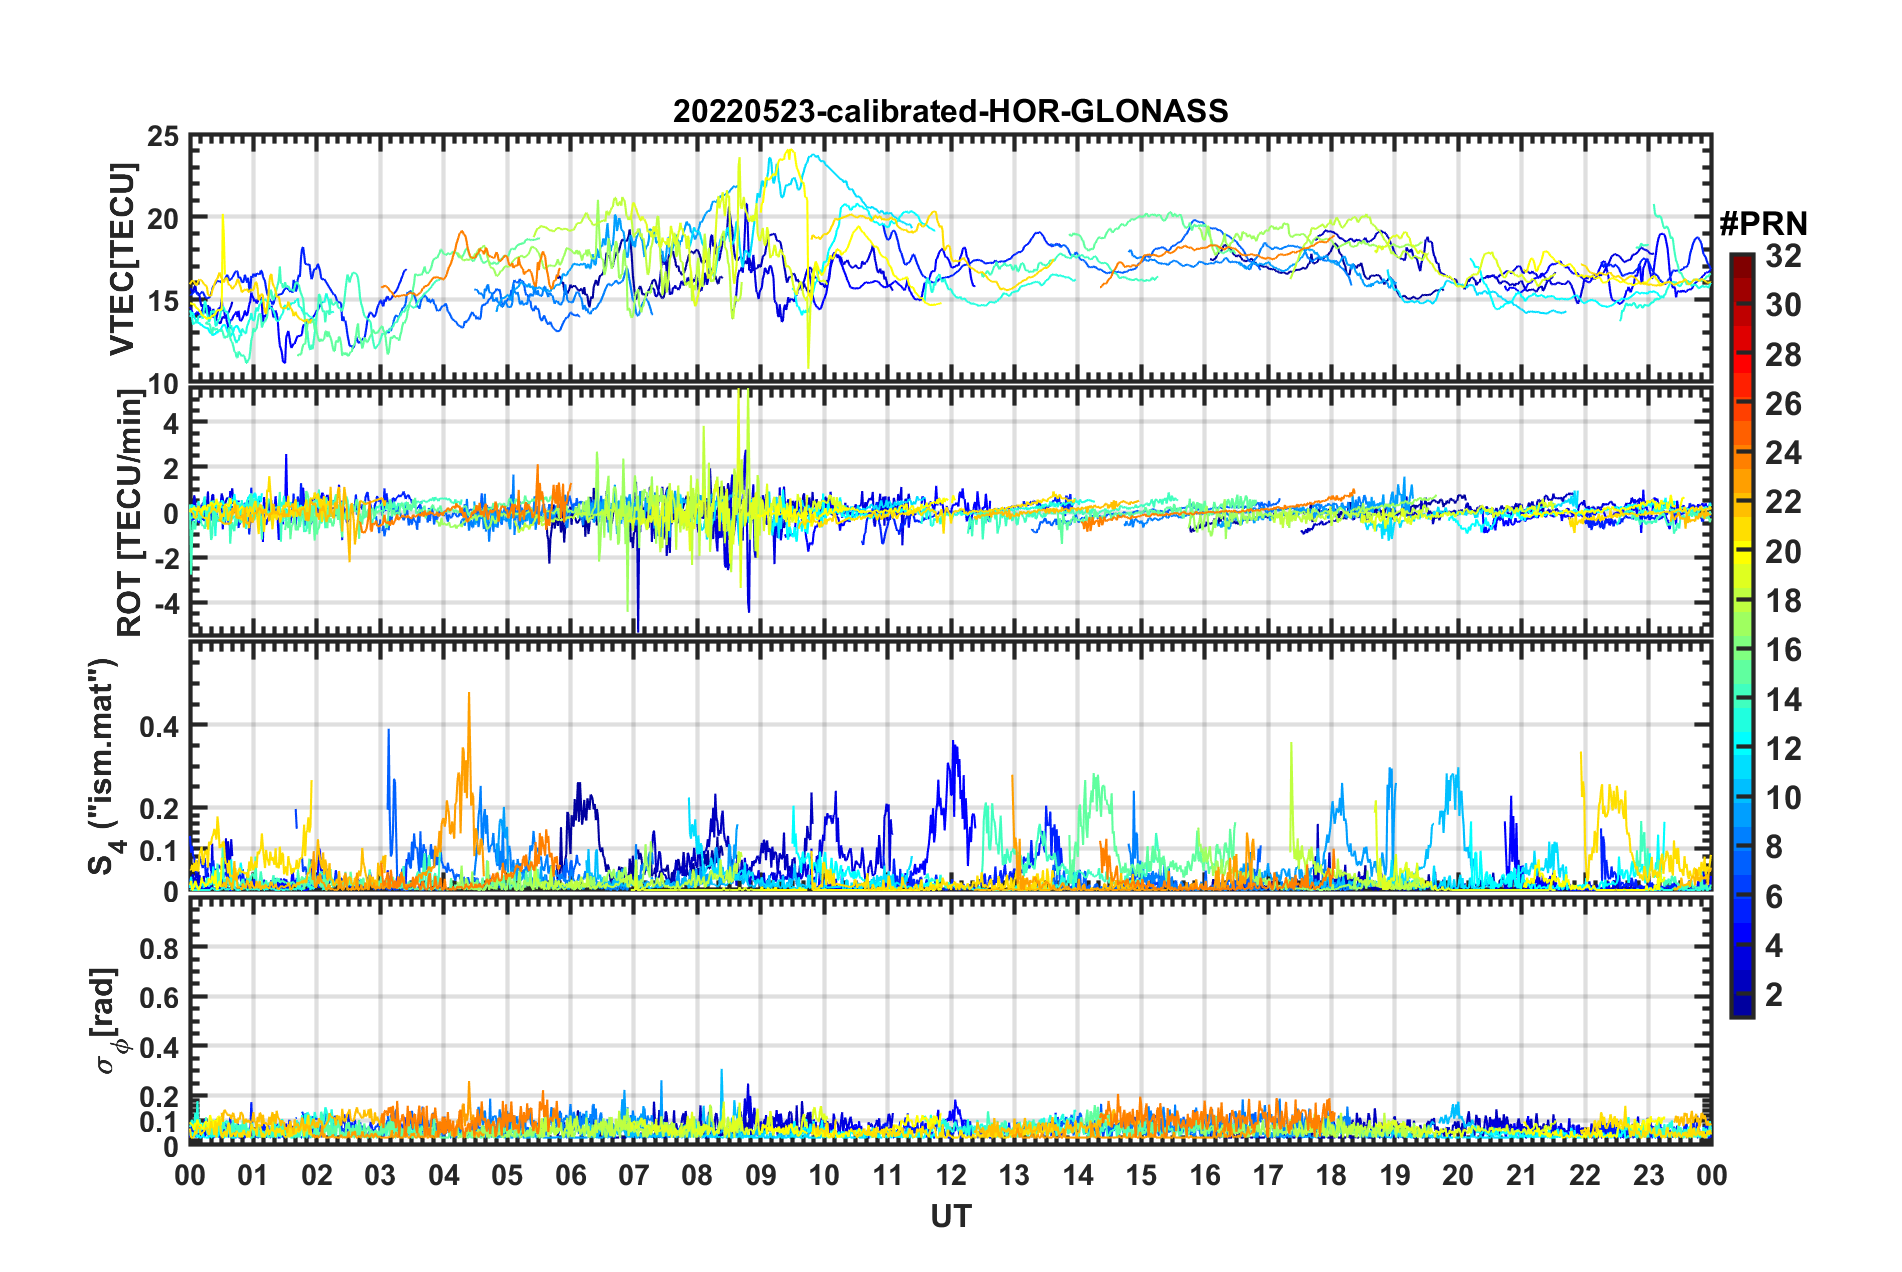The image size is (1902, 1272).
Task: Select the VTEC[TECU] y-axis label
Action: [x=122, y=259]
